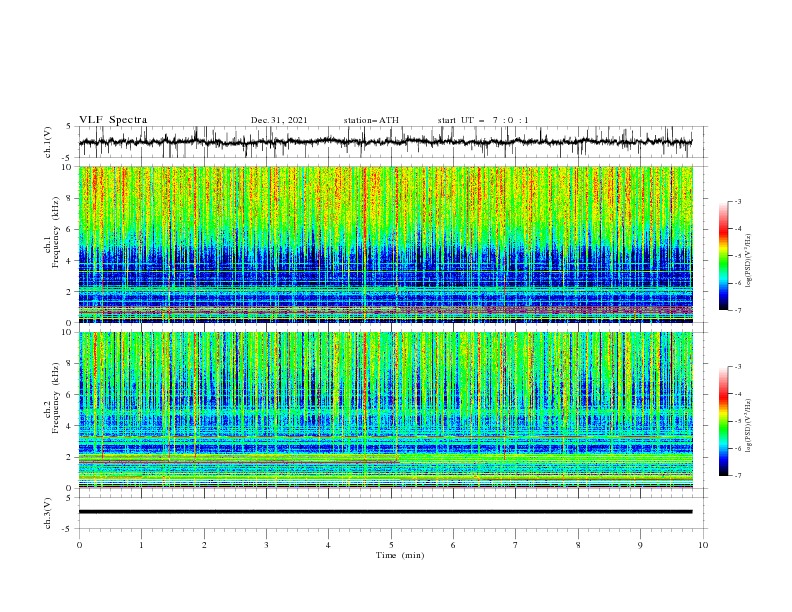Screen dimensions: 792x612
Task: Click the ch.1 waveform trace panel
Action: pyautogui.click(x=393, y=142)
